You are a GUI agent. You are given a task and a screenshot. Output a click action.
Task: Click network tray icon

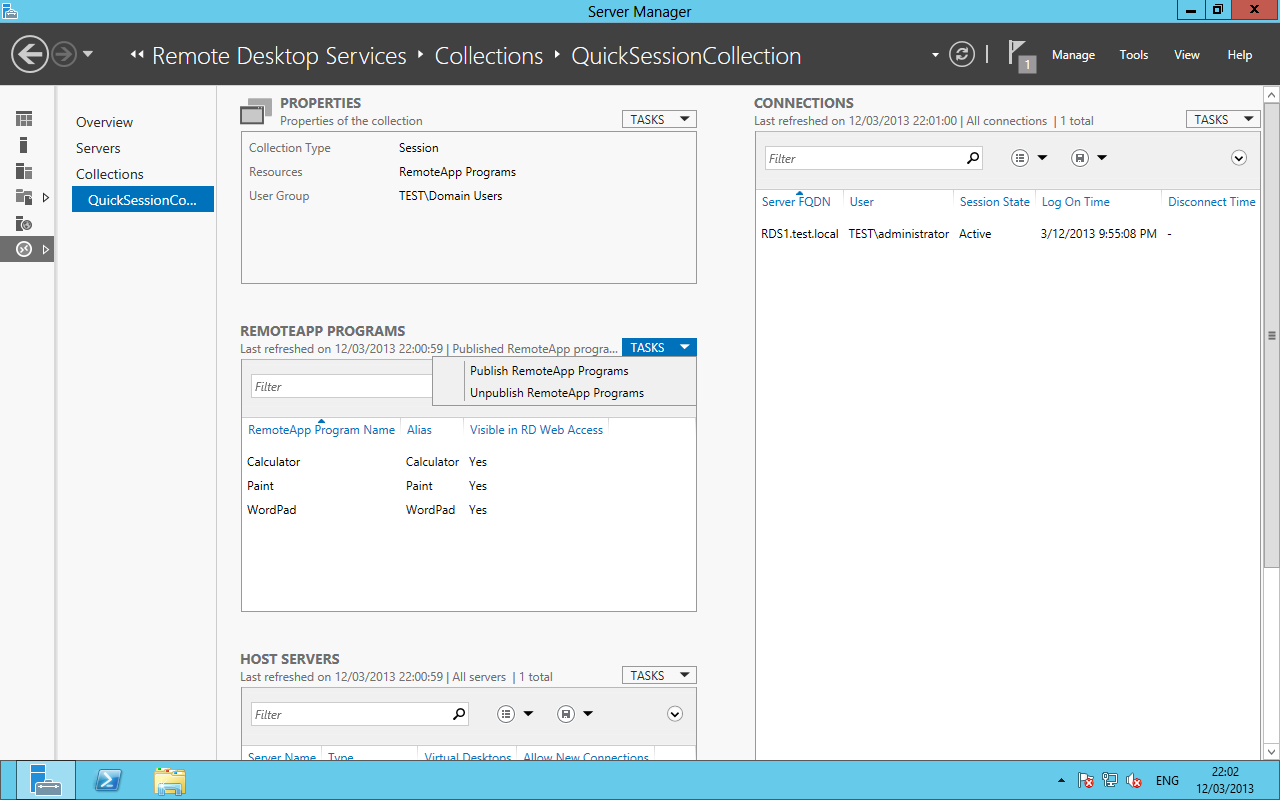point(1110,780)
